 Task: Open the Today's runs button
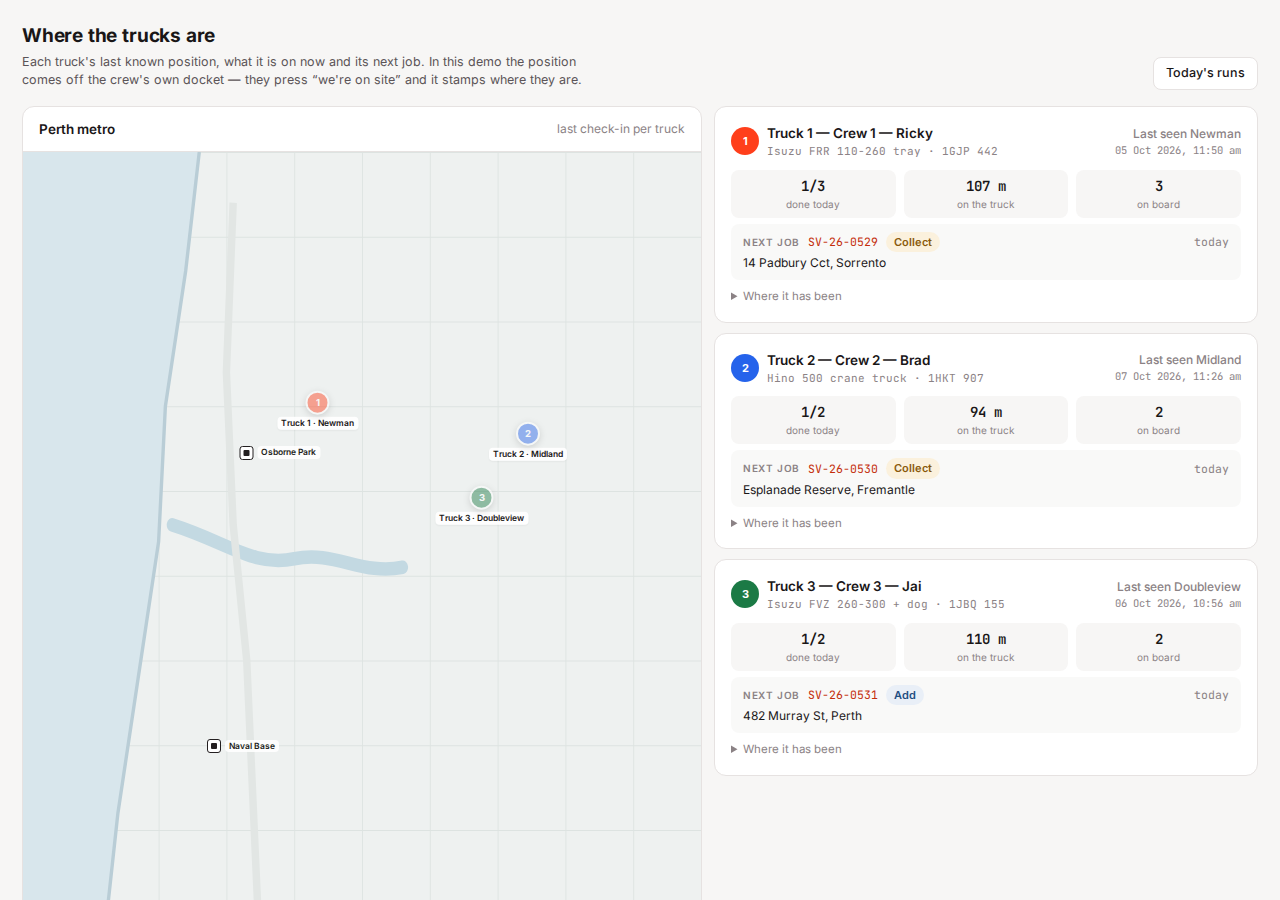click(x=1205, y=73)
